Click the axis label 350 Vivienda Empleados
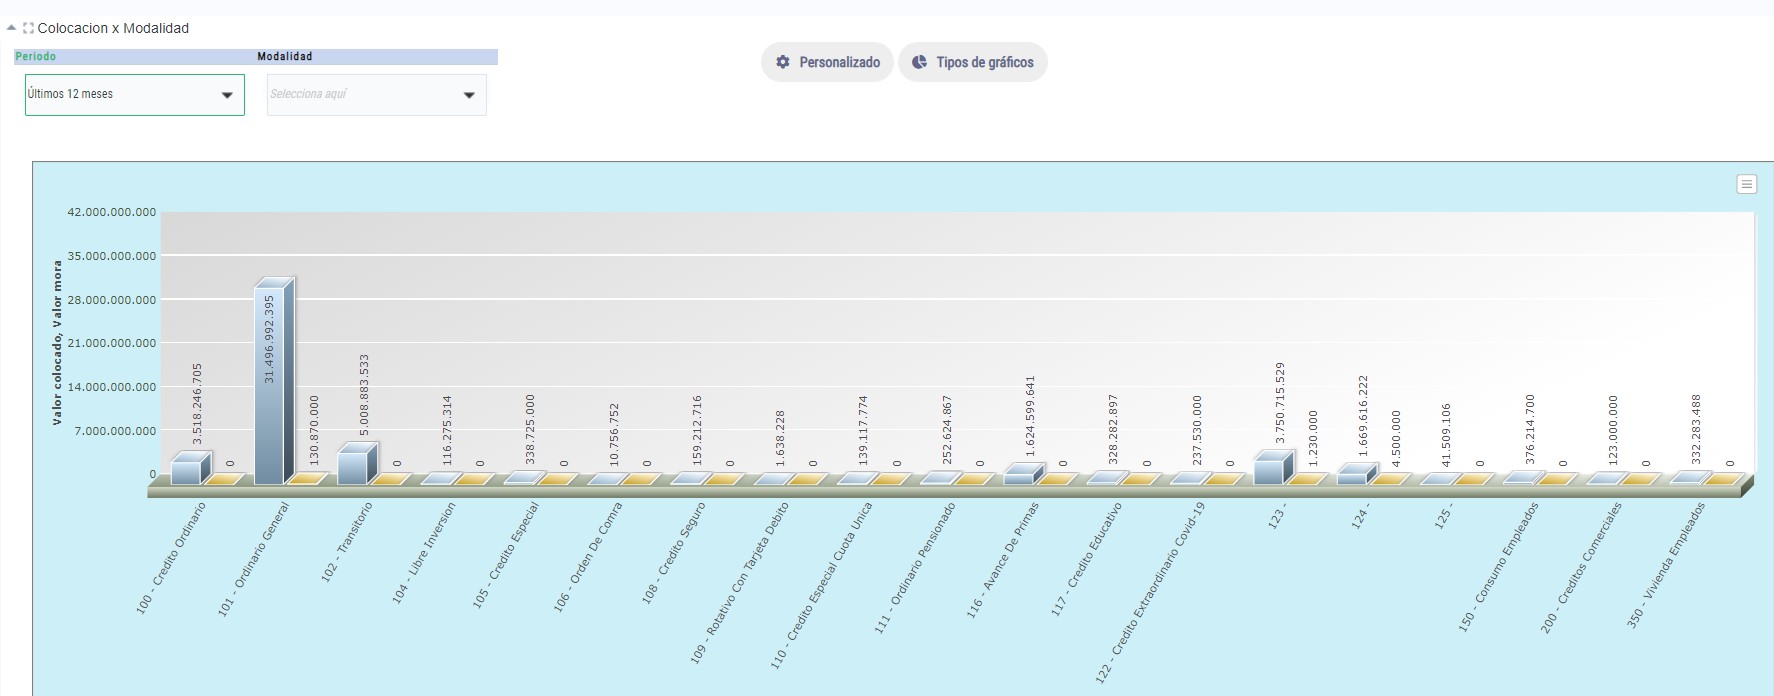 point(1666,565)
